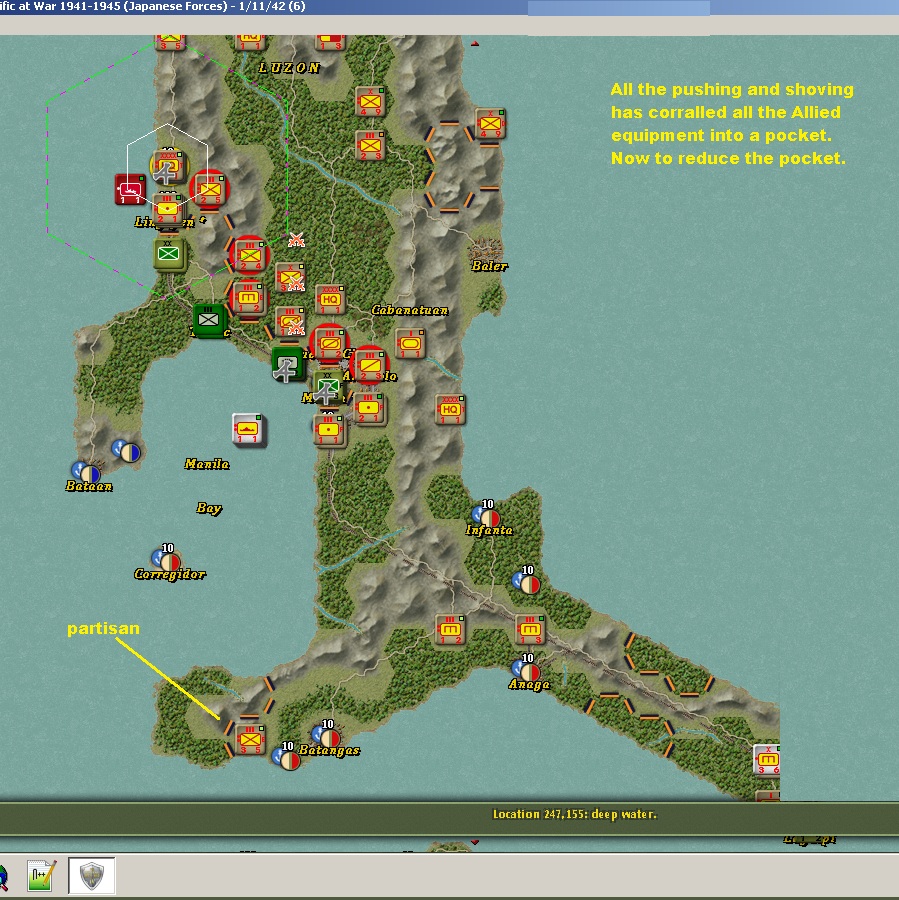899x900 pixels.
Task: Click the upper Bataan peninsula base icon
Action: [126, 450]
